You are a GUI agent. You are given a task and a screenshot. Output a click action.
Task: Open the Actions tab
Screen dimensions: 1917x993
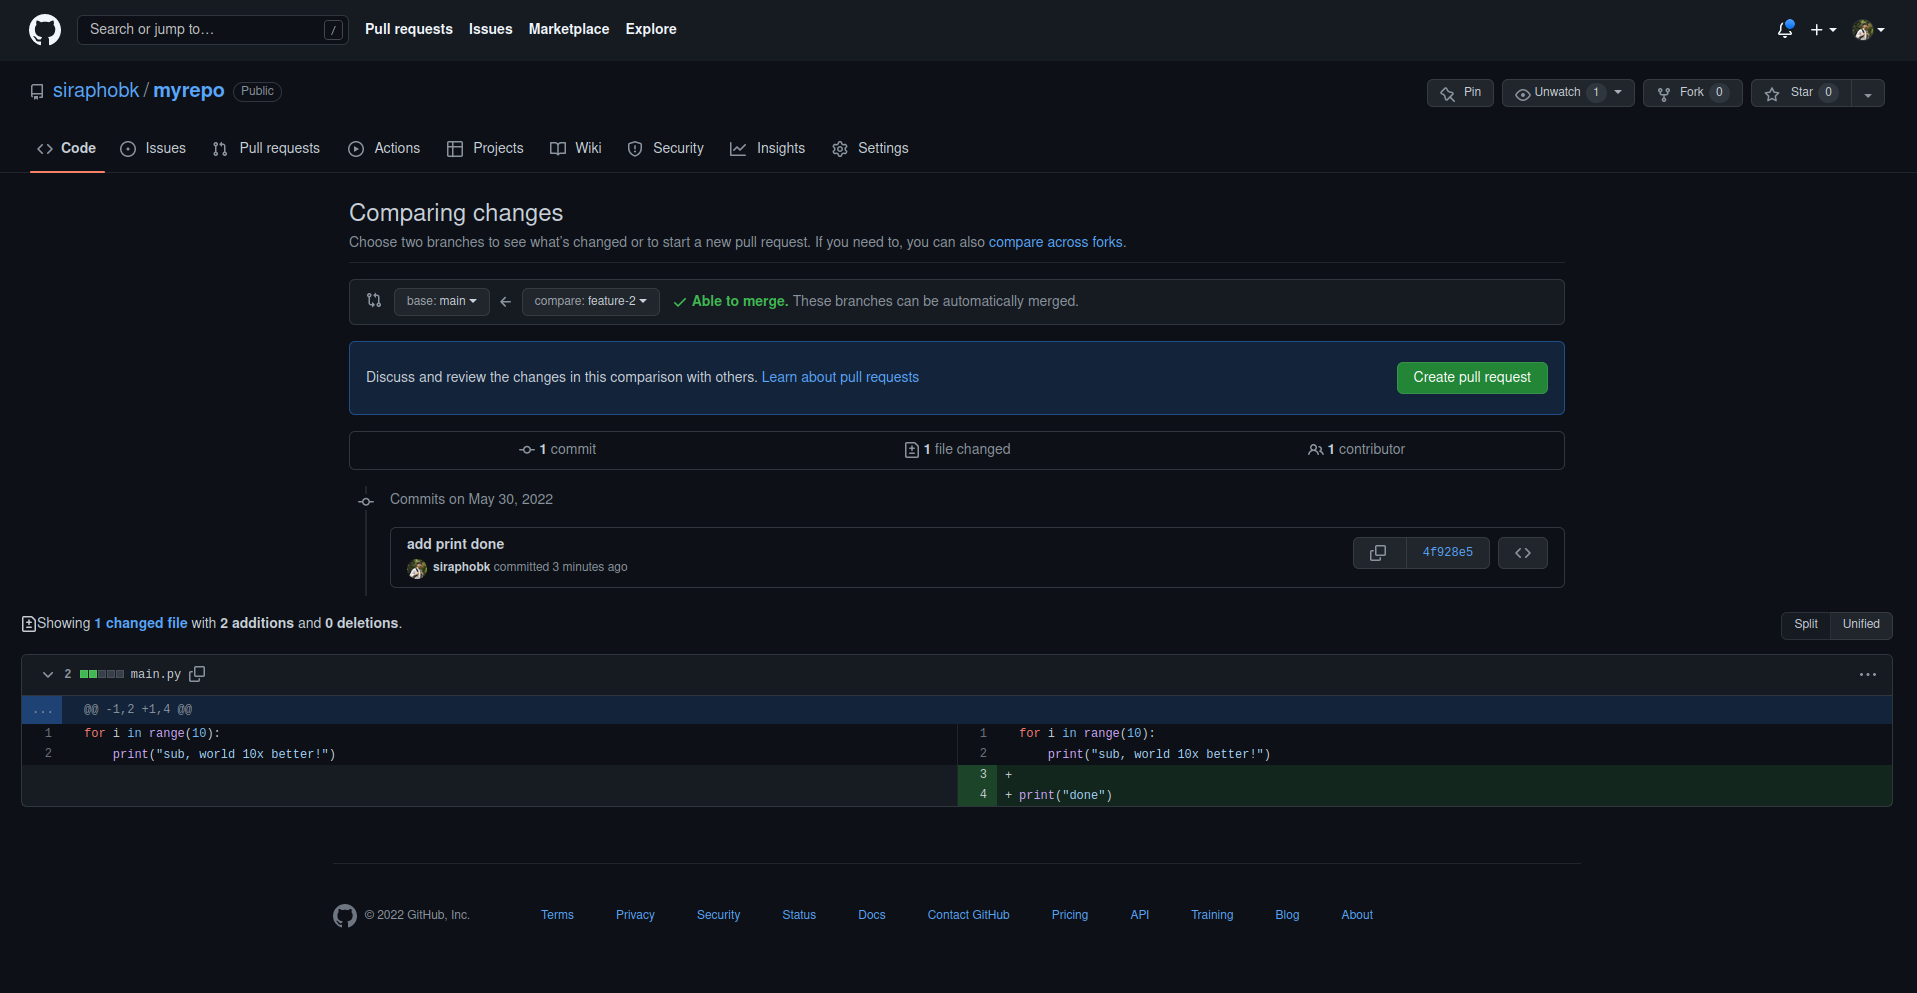pos(384,148)
